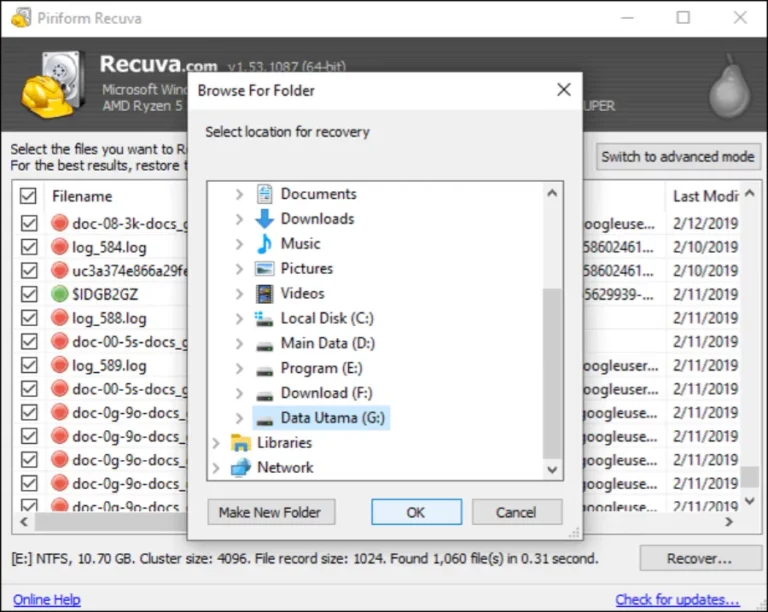This screenshot has width=768, height=612.
Task: Click file list horizontal scroll left arrow
Action: [x=24, y=522]
